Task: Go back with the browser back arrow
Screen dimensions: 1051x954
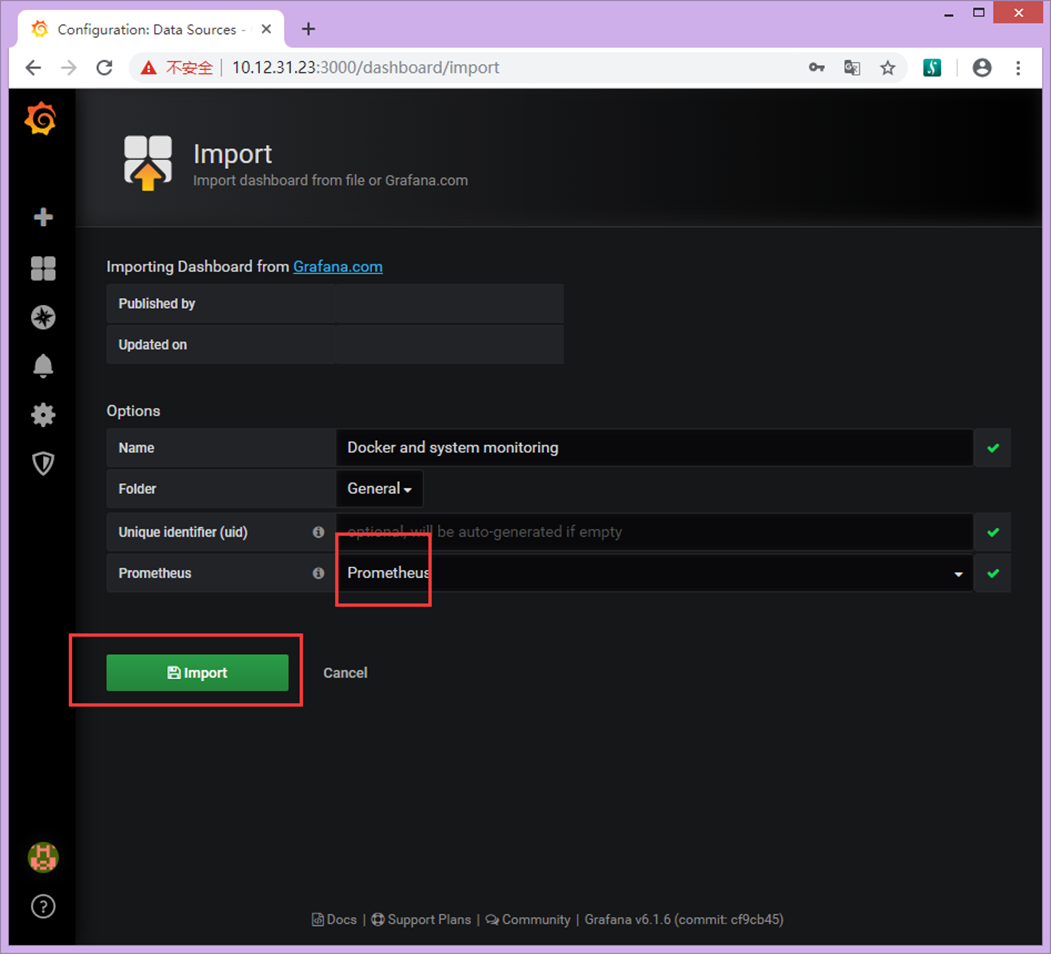Action: 34,68
